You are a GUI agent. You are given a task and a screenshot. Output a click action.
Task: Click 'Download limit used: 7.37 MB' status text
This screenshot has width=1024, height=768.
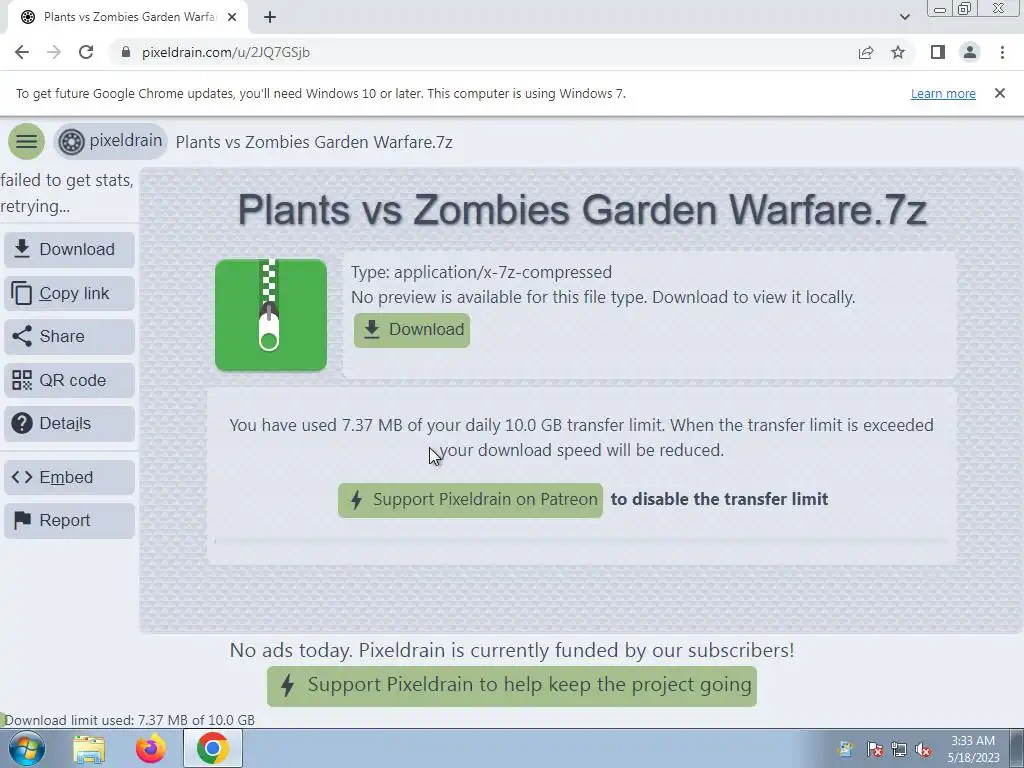point(129,720)
